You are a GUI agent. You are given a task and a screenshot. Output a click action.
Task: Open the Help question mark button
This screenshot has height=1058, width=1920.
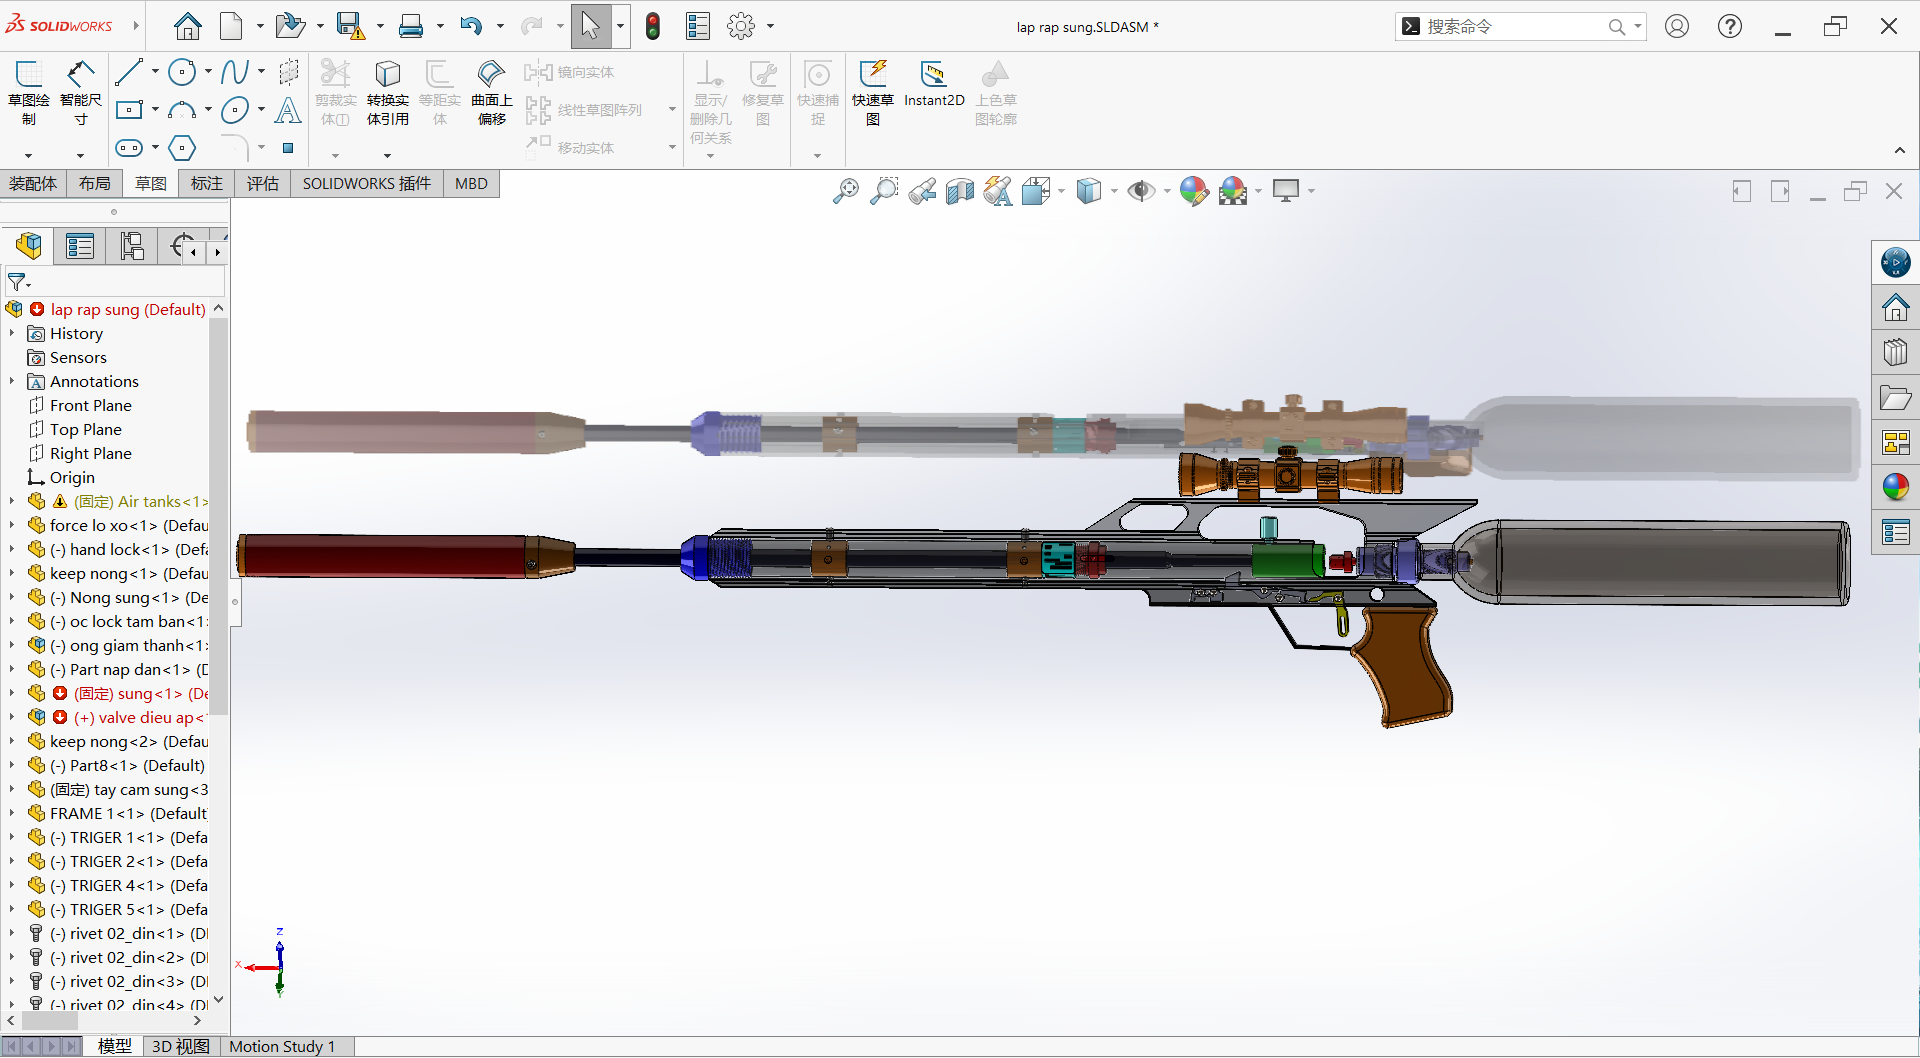tap(1730, 27)
